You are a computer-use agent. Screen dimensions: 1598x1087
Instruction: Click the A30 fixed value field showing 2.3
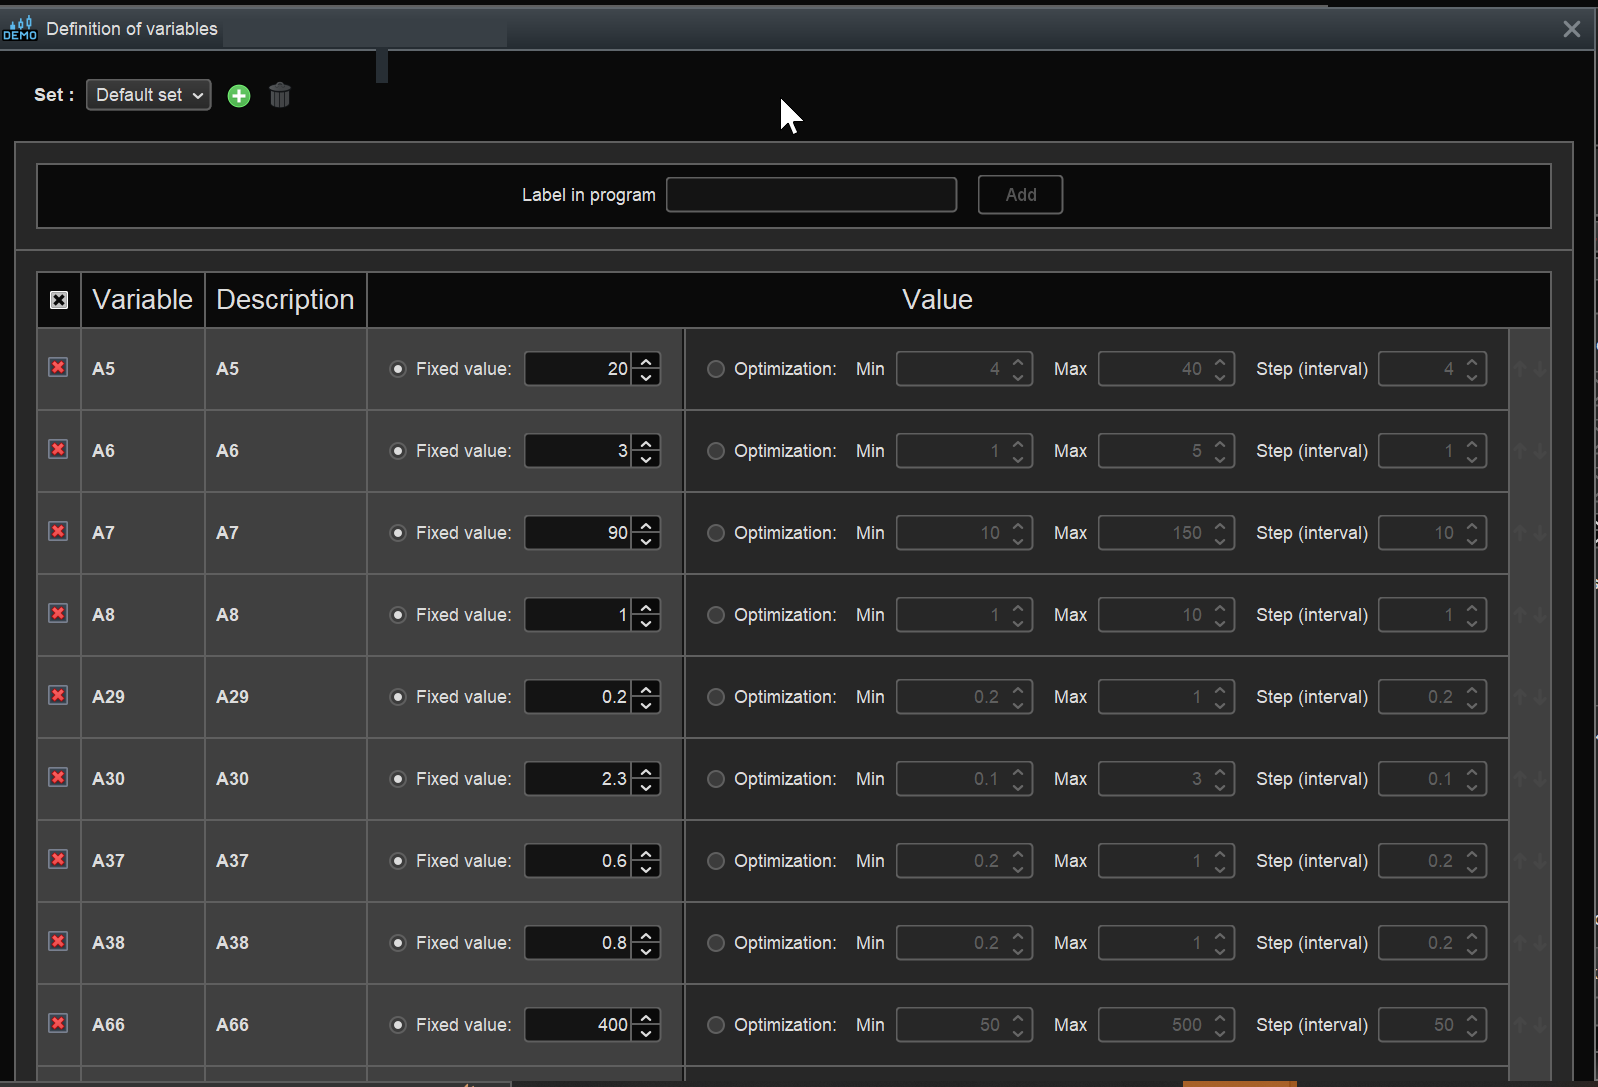[x=579, y=779]
